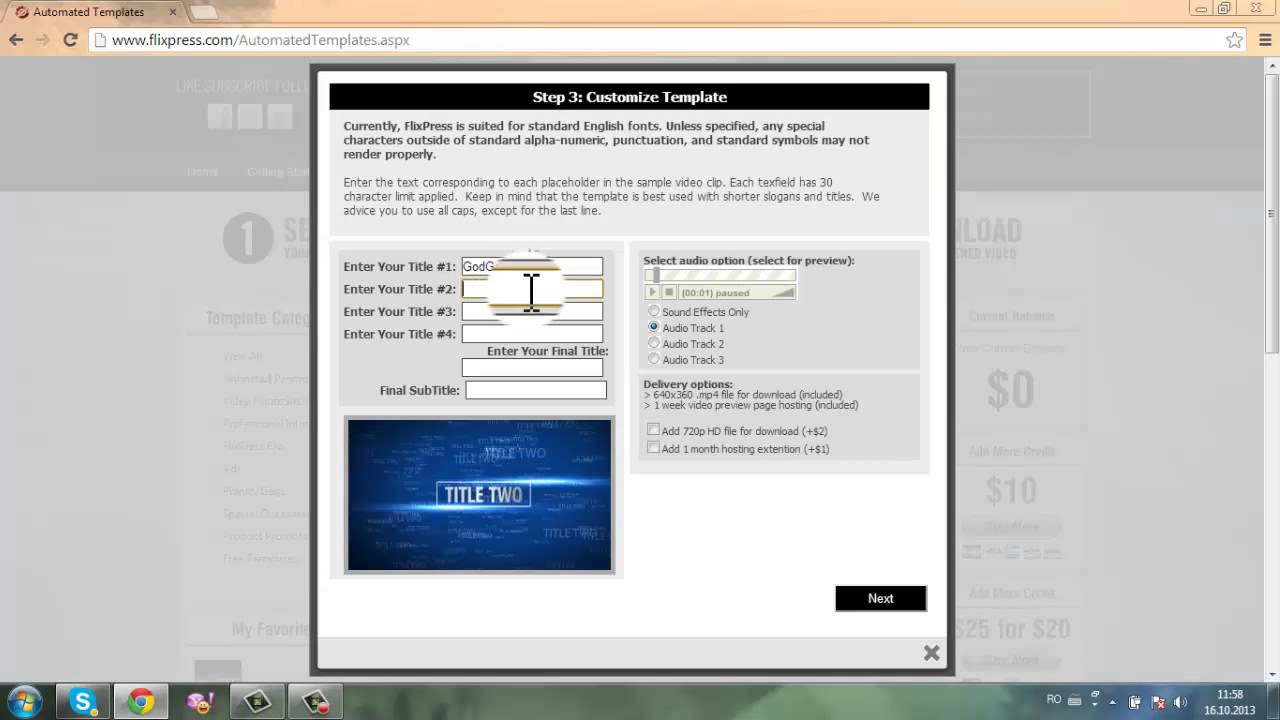Viewport: 1280px width, 720px height.
Task: Click the TITLE TWO template preview thumbnail
Action: click(479, 495)
